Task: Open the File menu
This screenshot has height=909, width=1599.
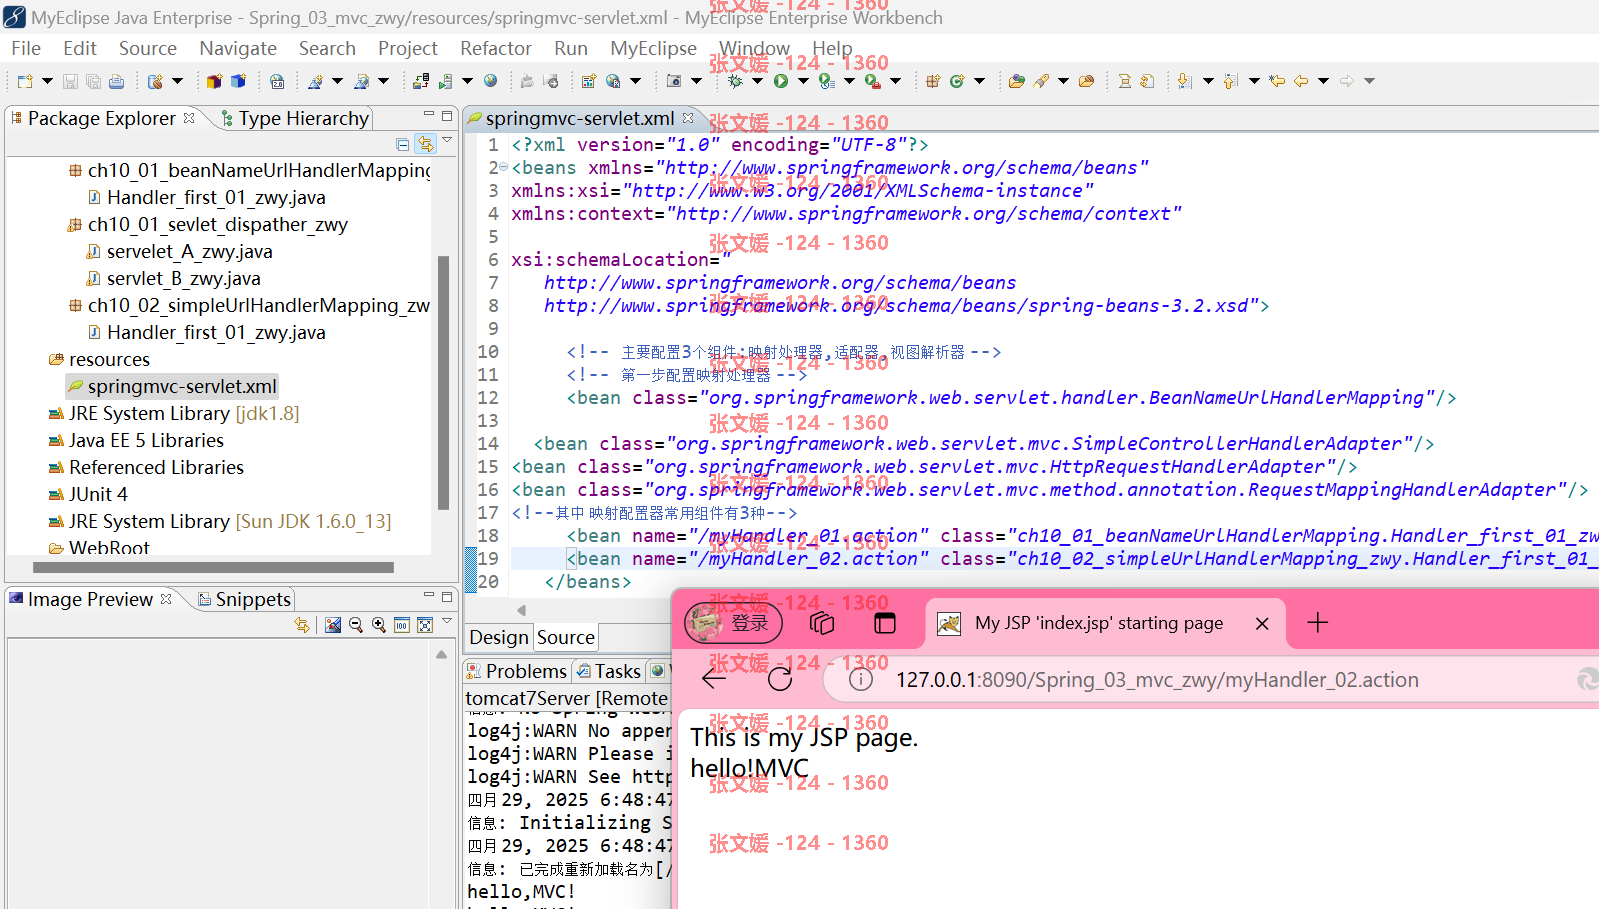Action: pyautogui.click(x=26, y=48)
